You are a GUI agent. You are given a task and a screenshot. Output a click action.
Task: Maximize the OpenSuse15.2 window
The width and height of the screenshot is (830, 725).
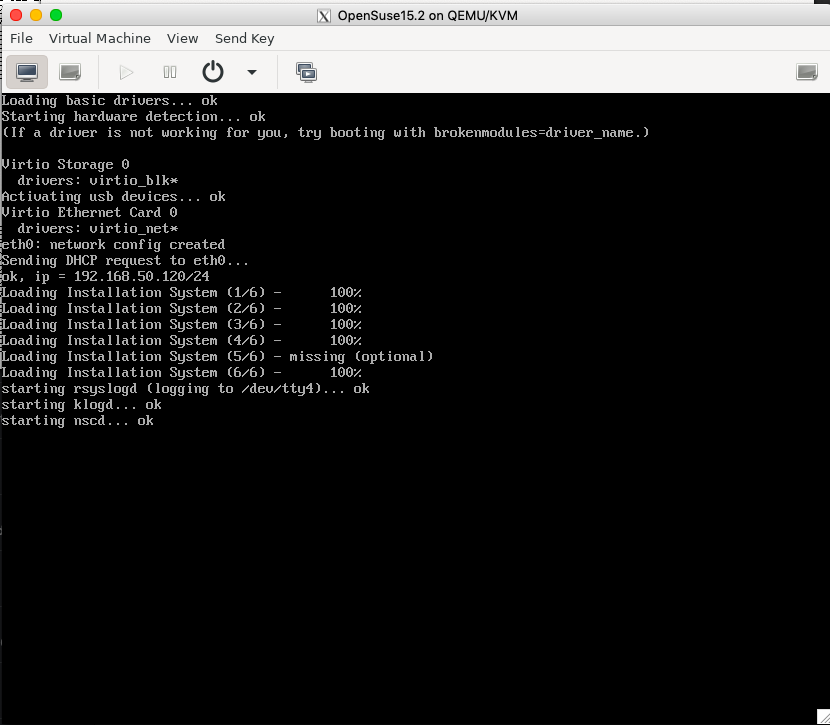point(56,15)
